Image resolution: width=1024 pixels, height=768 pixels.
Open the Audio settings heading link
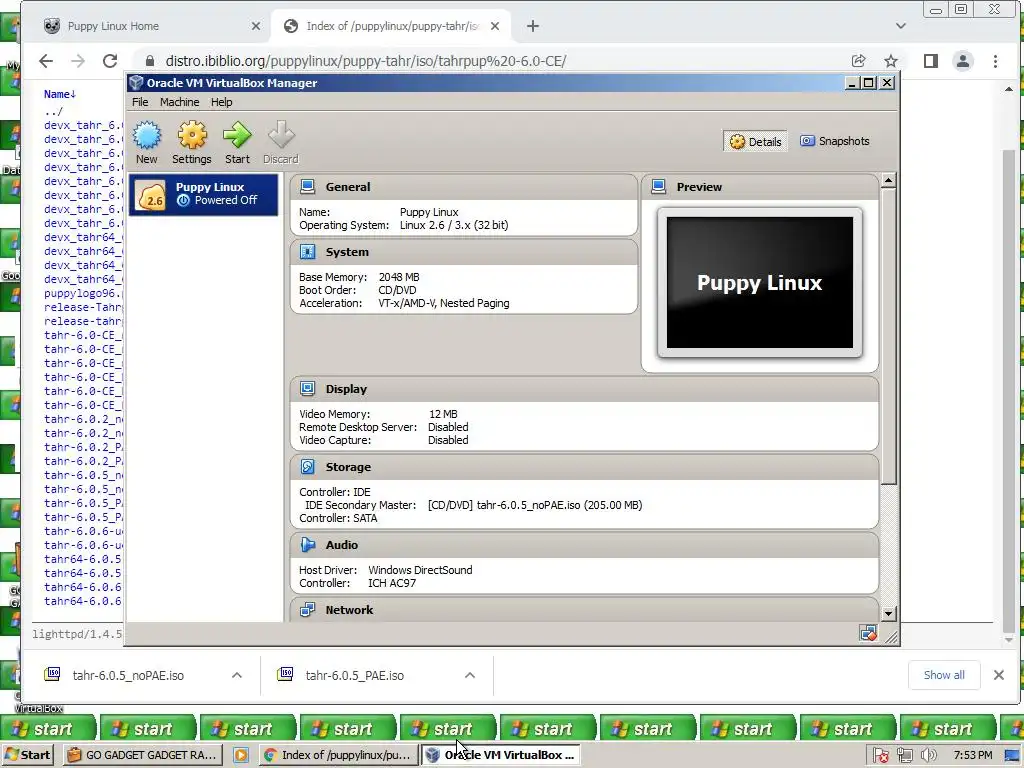point(342,545)
